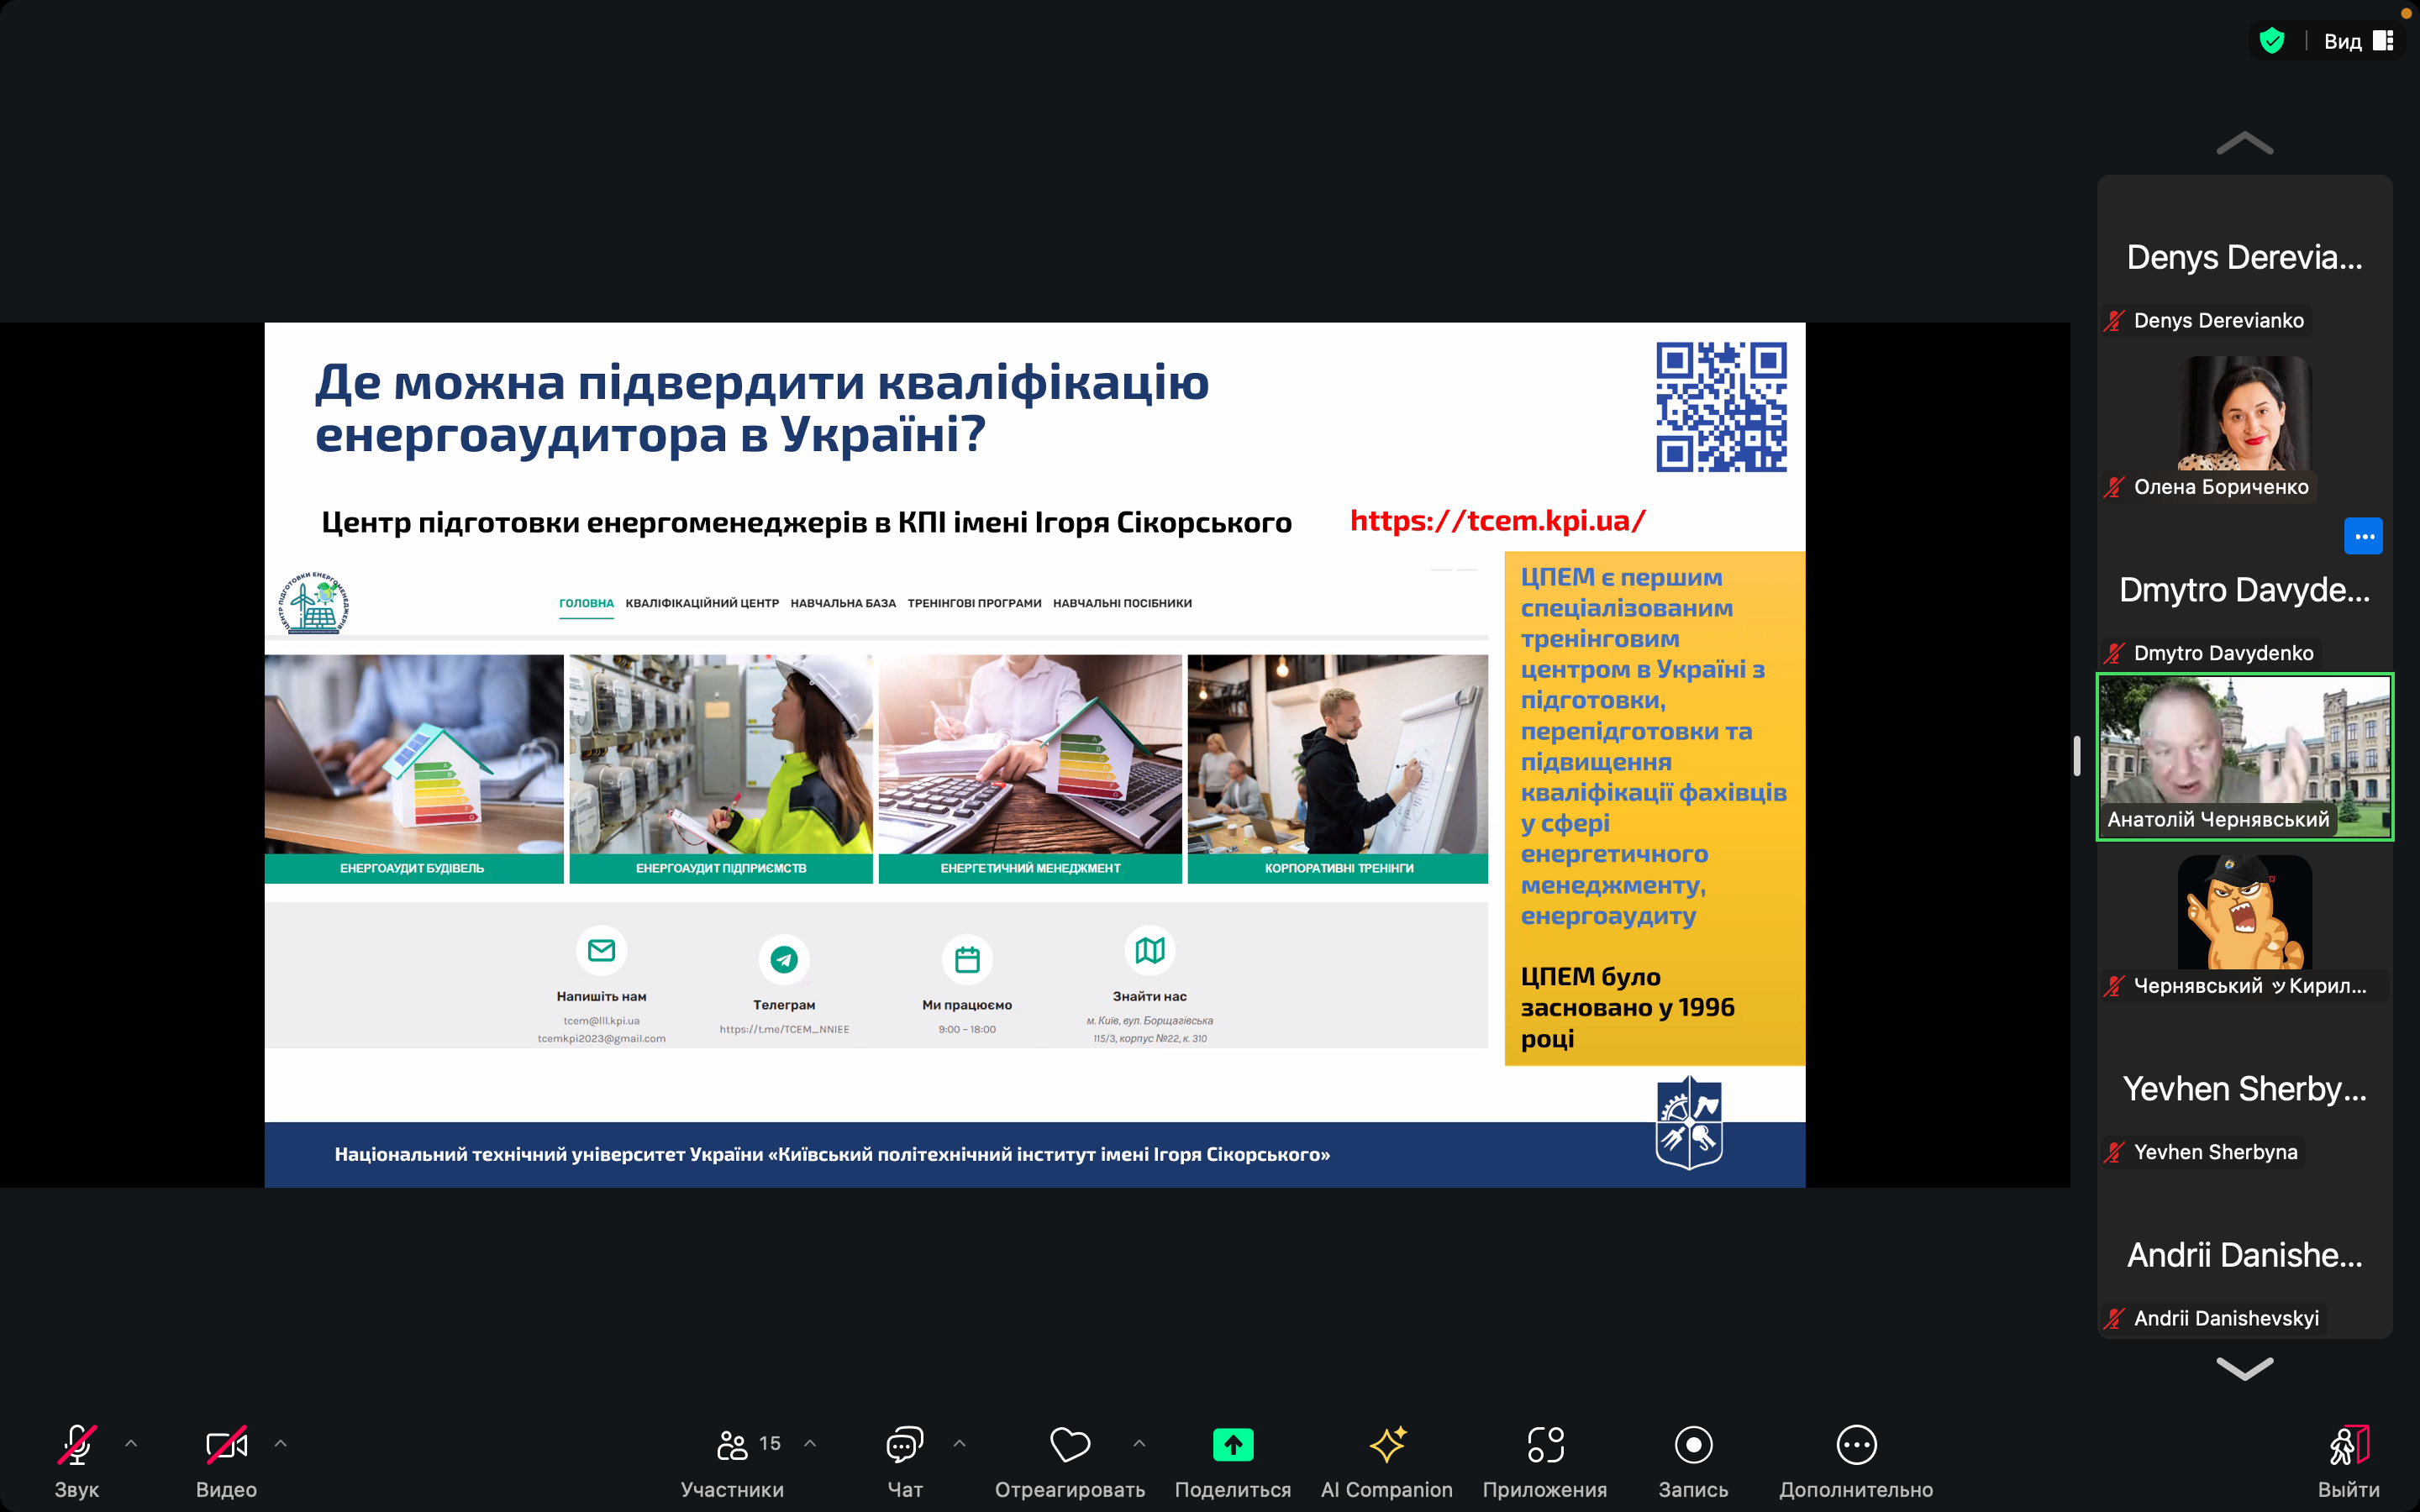This screenshot has height=1512, width=2420.
Task: Click the center logo with wind turbine
Action: click(x=313, y=603)
